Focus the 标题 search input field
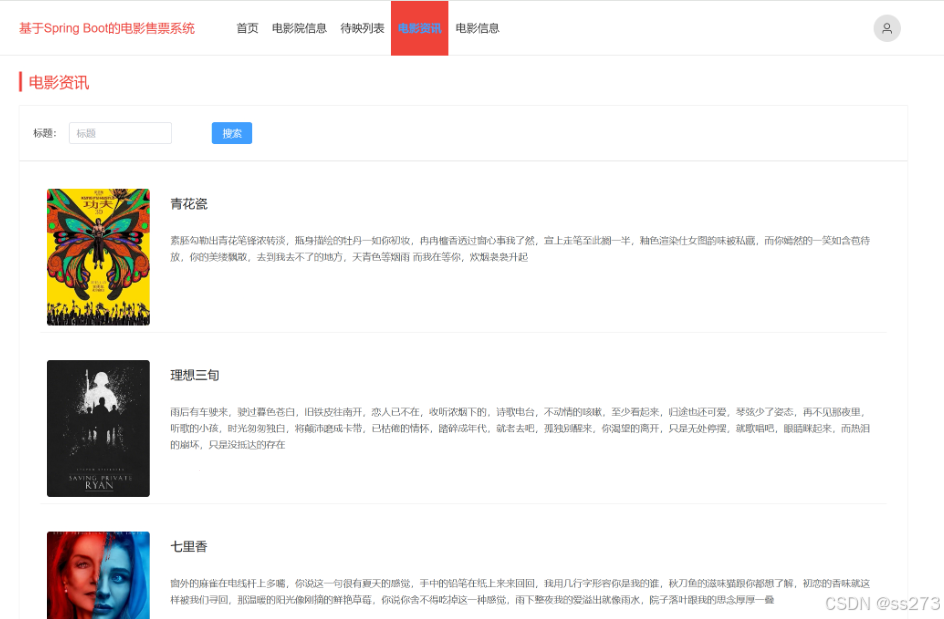Viewport: 944px width, 619px height. (120, 133)
